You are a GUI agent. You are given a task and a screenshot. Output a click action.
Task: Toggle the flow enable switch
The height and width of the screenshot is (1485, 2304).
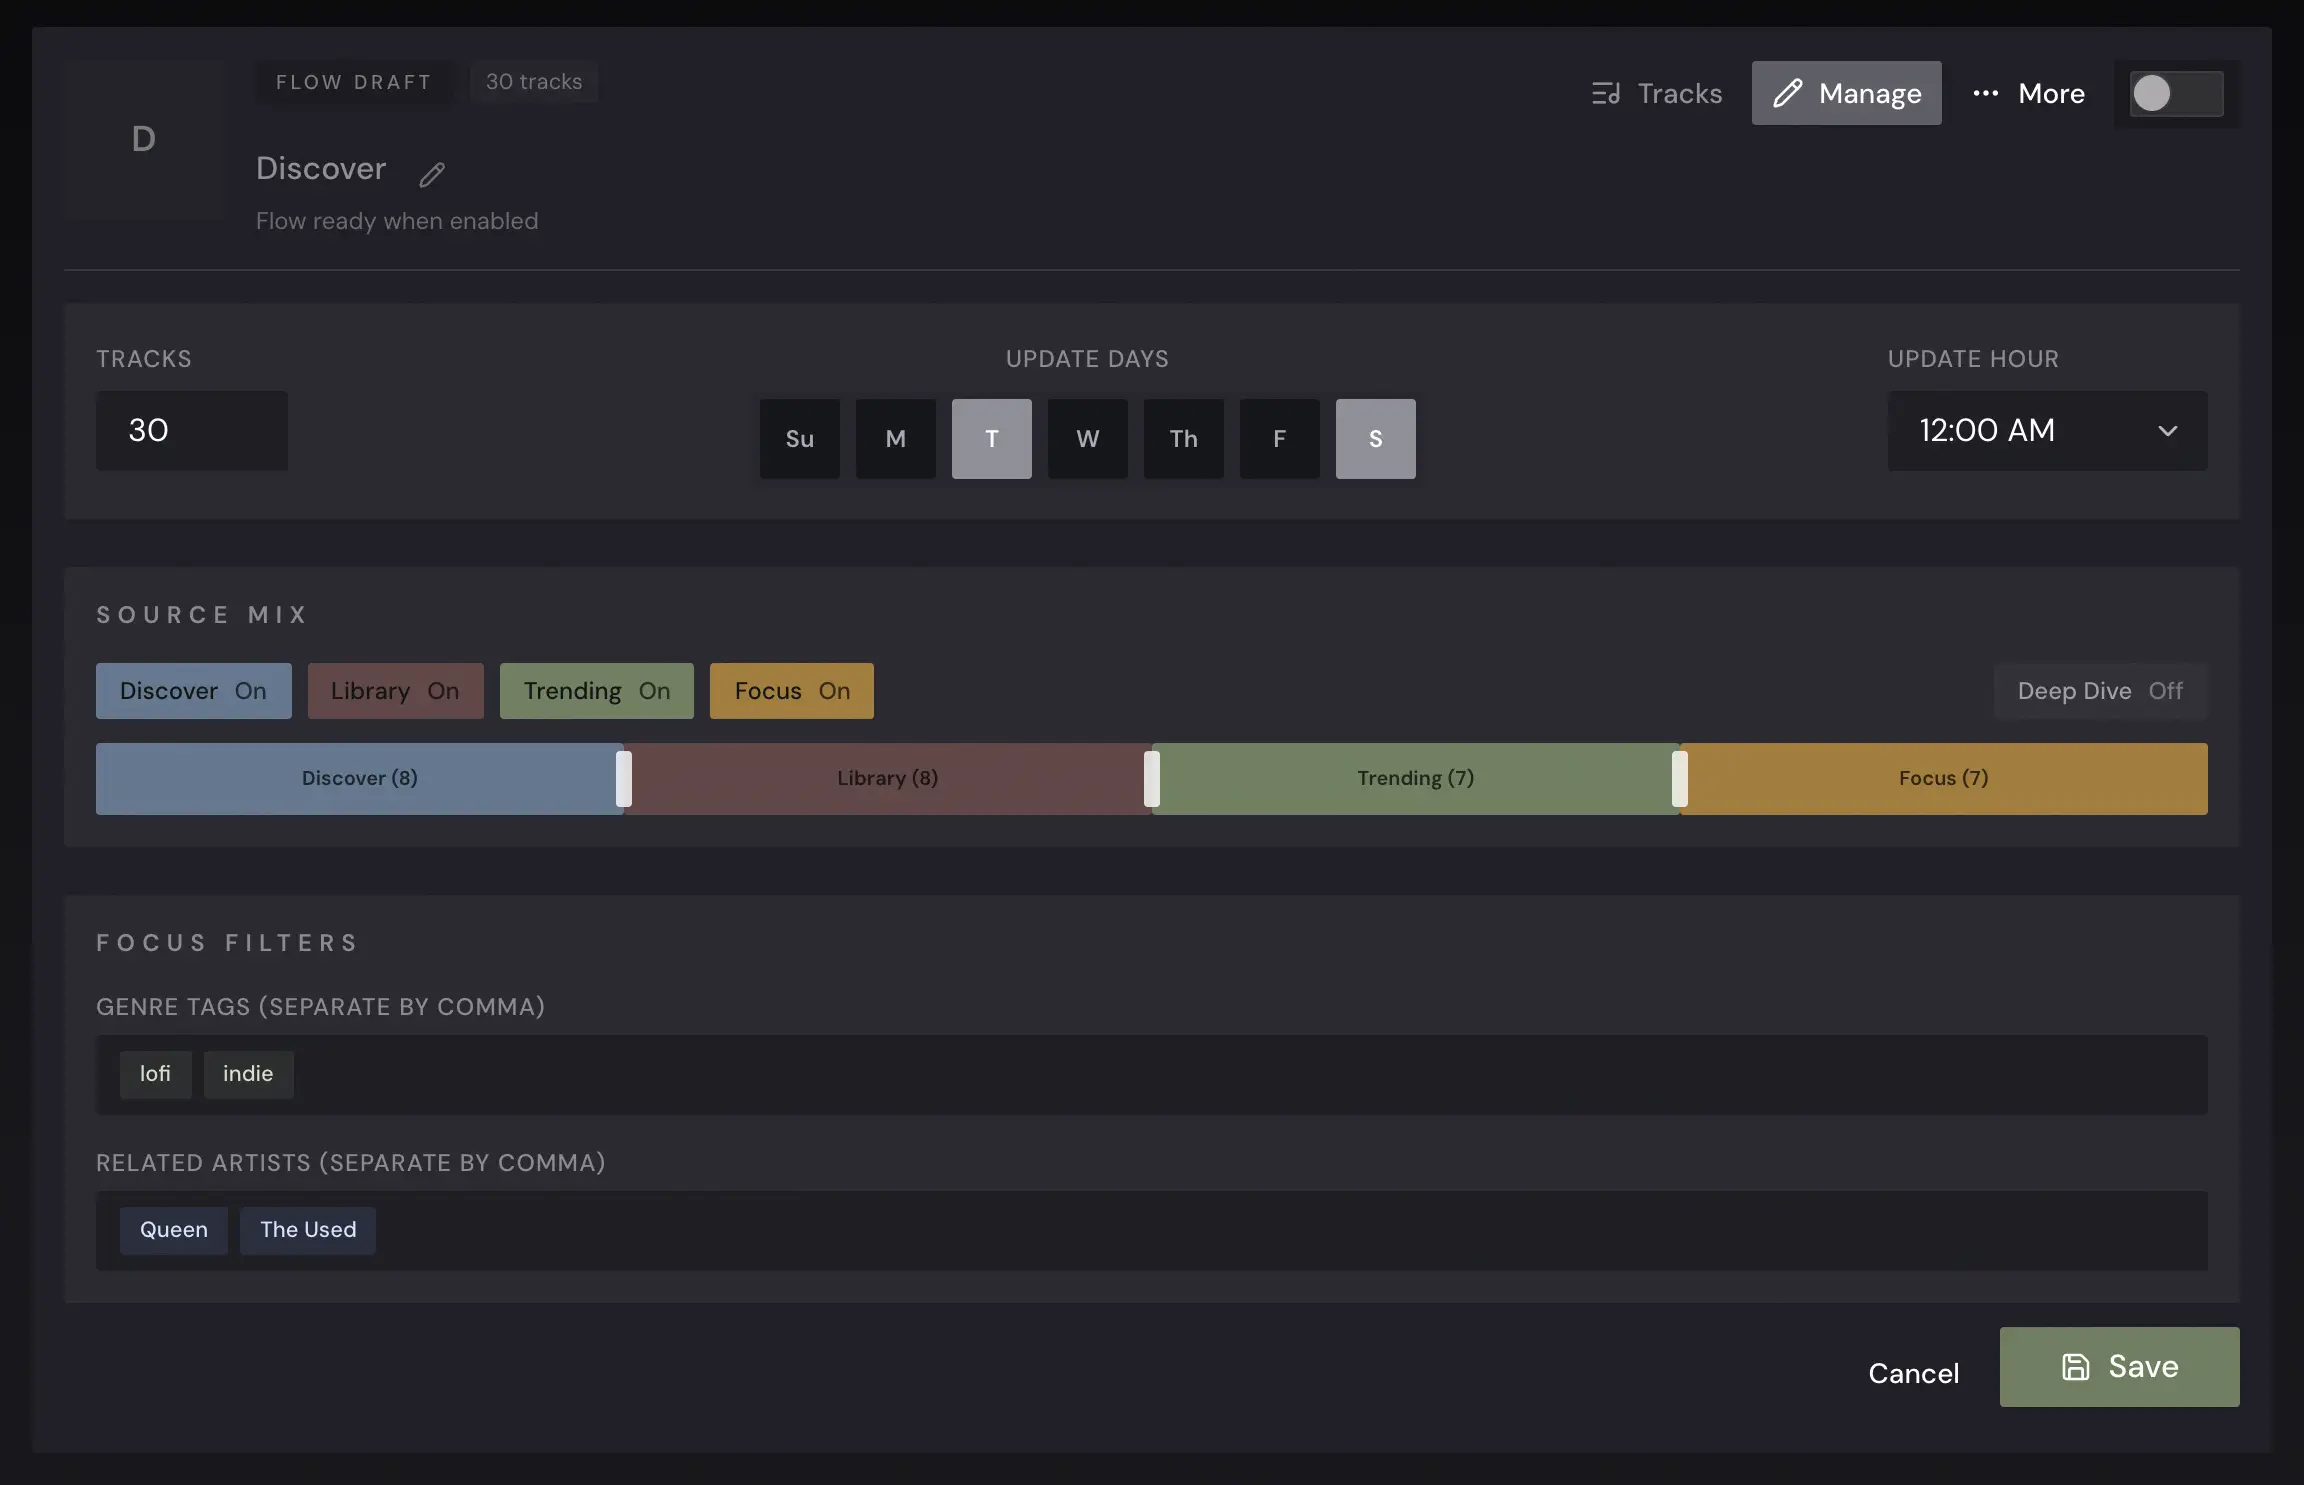(x=2176, y=94)
